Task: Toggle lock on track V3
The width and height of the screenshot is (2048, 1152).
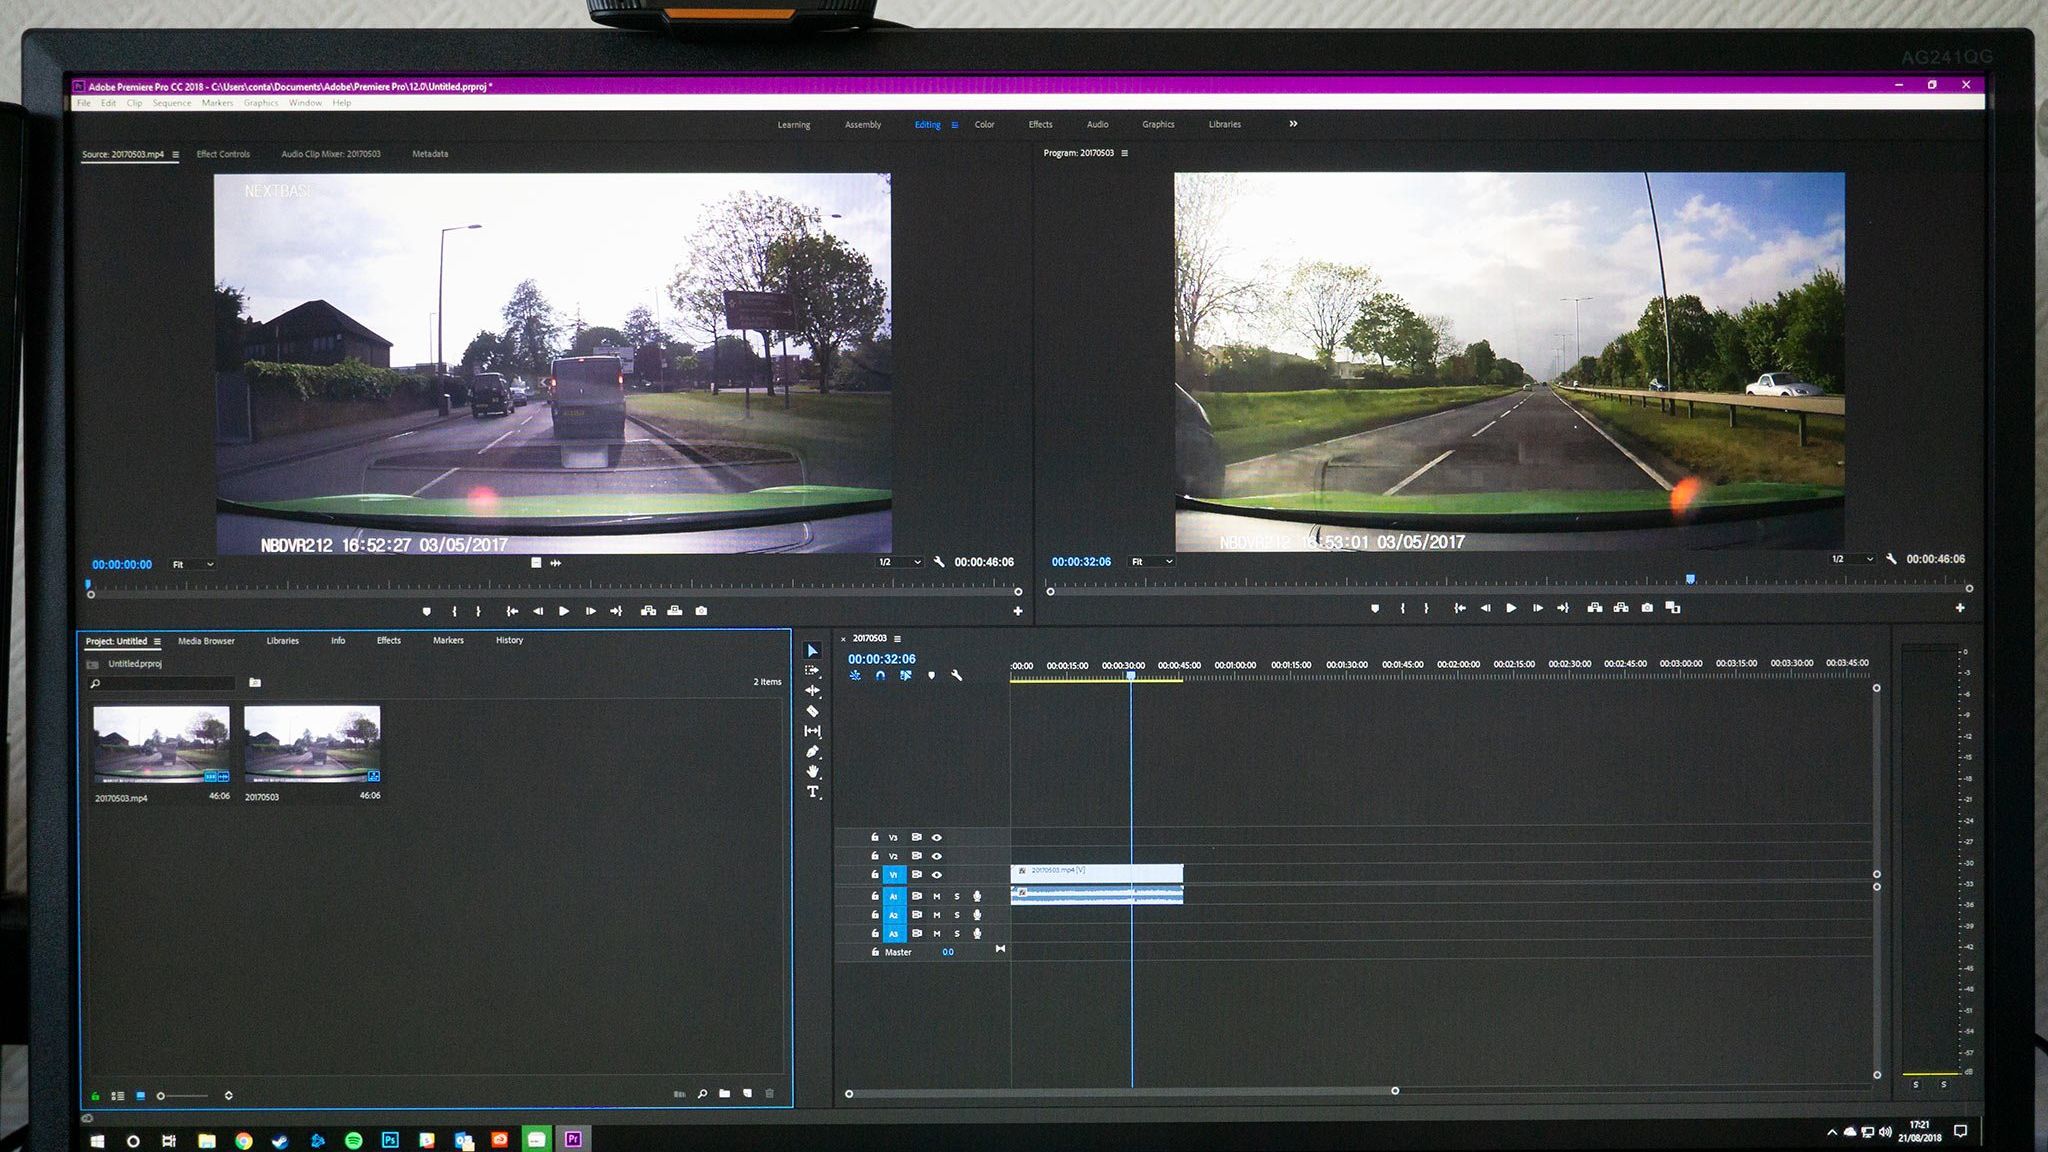Action: pyautogui.click(x=875, y=837)
